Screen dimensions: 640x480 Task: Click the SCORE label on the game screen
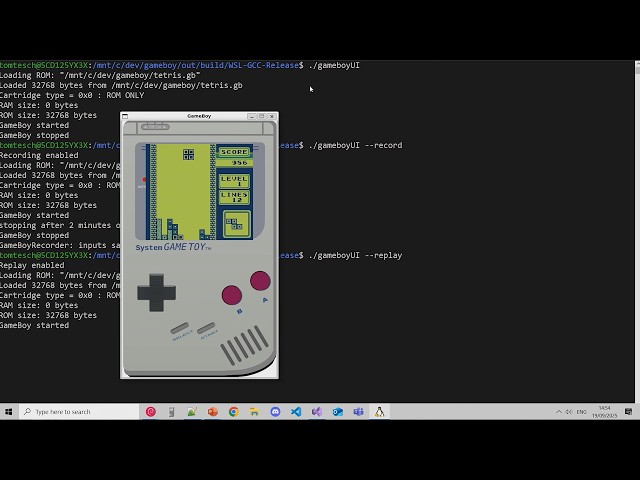(x=234, y=152)
